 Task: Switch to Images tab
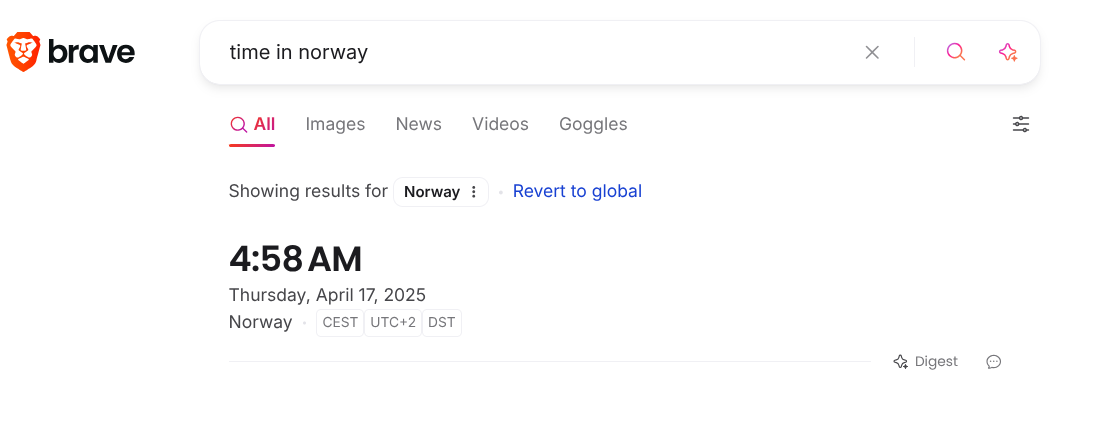(335, 124)
